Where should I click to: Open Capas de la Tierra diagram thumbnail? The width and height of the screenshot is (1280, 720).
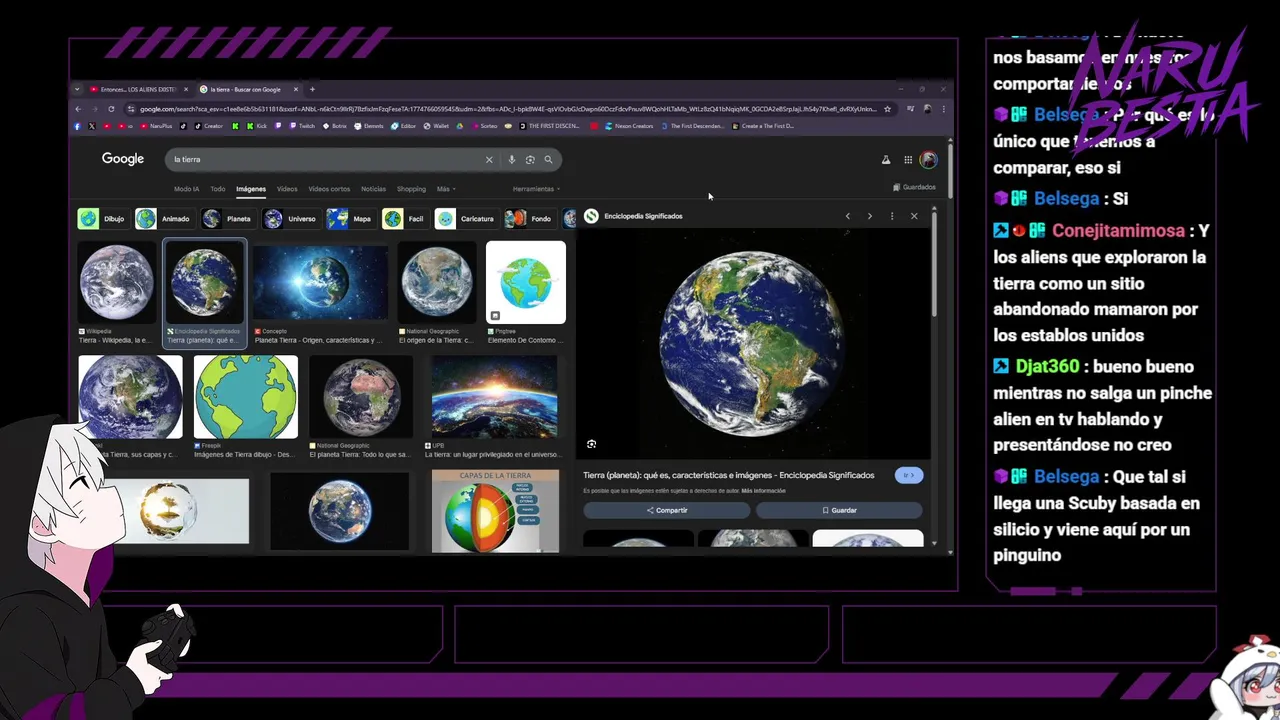495,511
